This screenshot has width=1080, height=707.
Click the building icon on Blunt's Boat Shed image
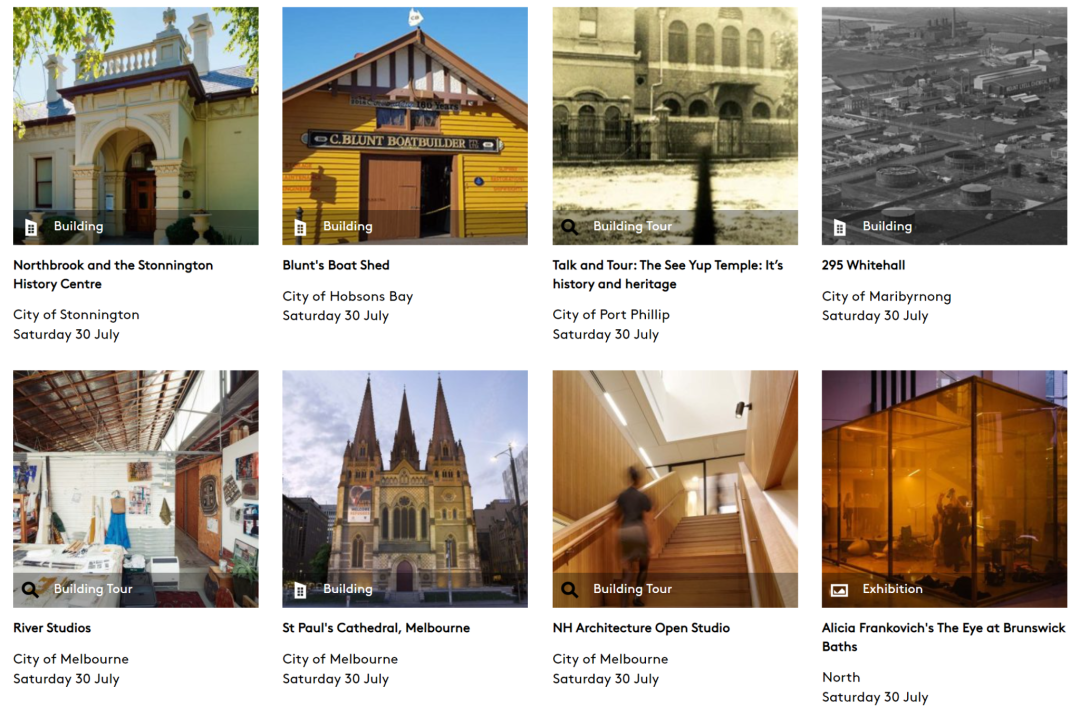point(300,227)
